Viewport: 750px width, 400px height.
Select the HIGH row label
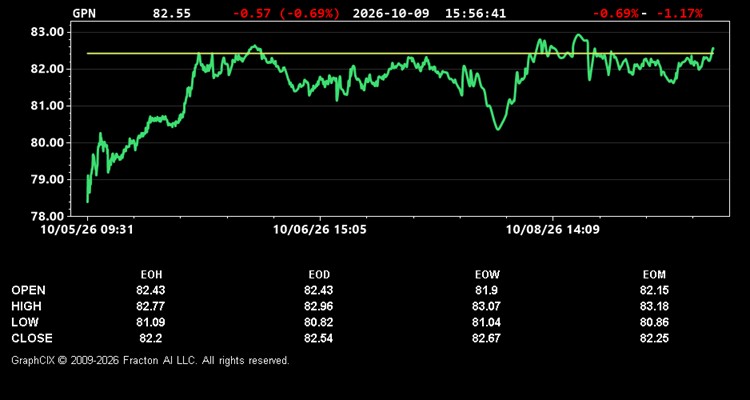(x=26, y=306)
